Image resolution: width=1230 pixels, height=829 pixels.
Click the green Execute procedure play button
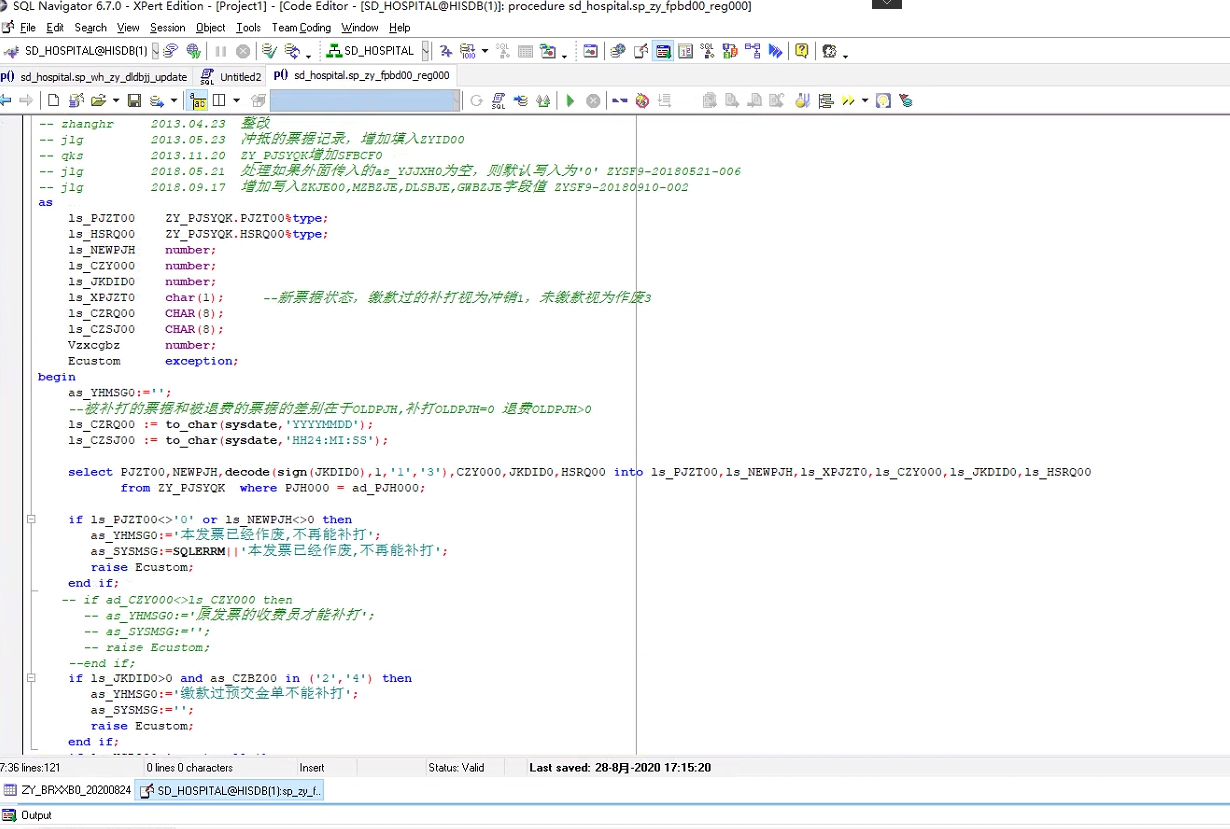pyautogui.click(x=570, y=101)
